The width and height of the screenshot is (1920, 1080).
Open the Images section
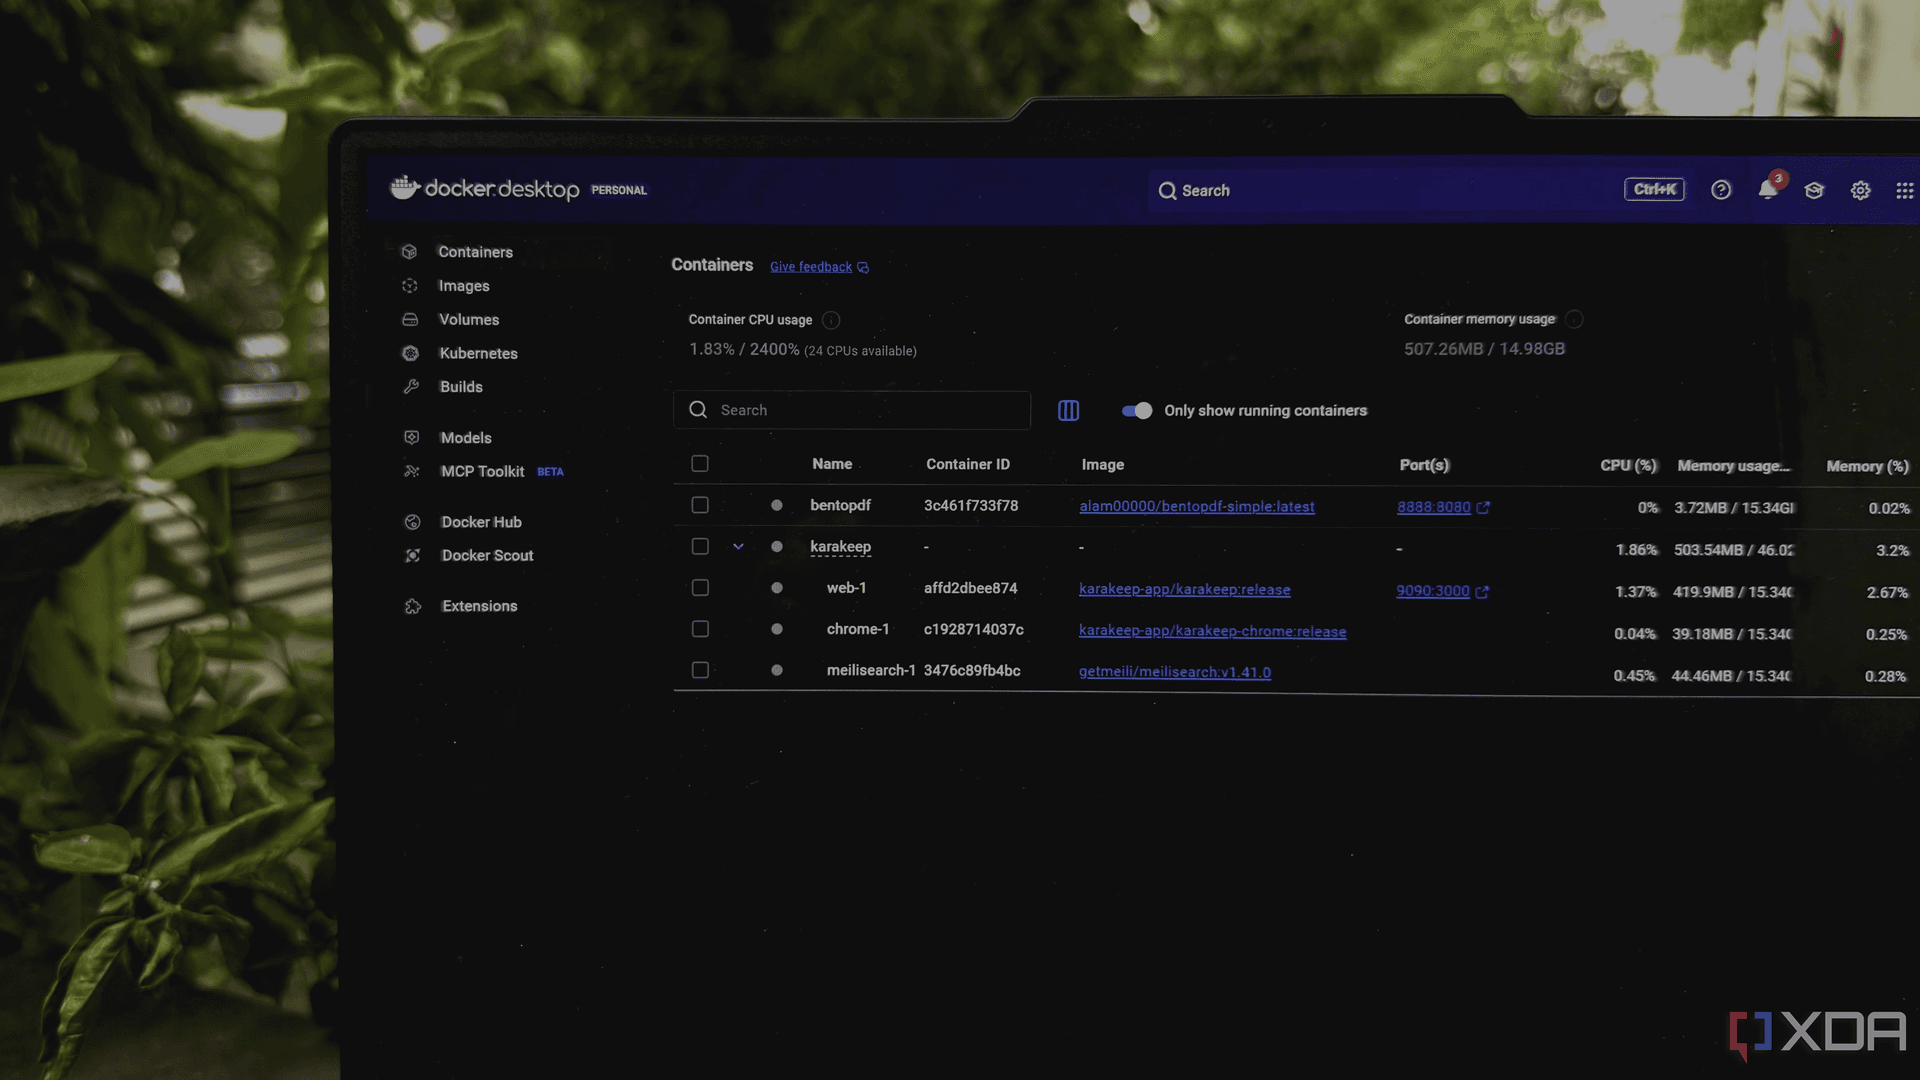(x=464, y=286)
